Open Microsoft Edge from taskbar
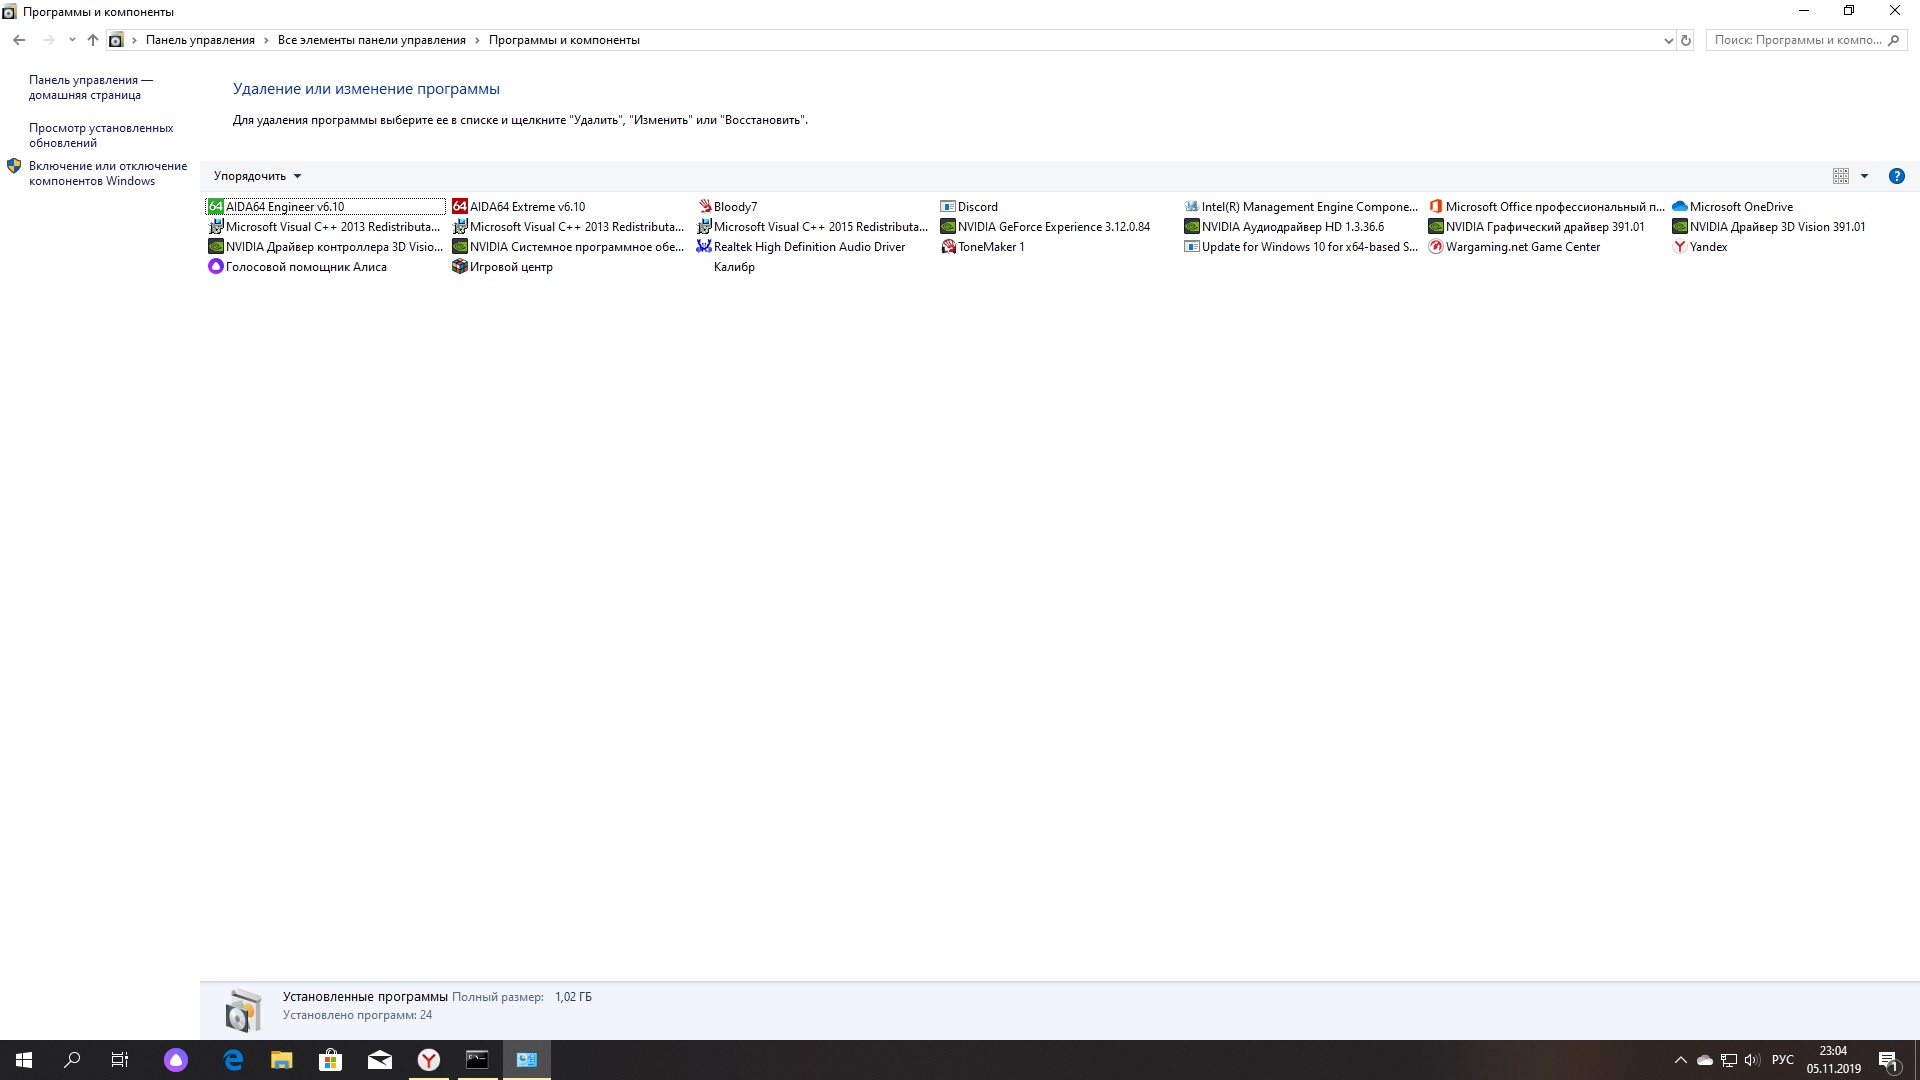The height and width of the screenshot is (1080, 1920). point(233,1060)
